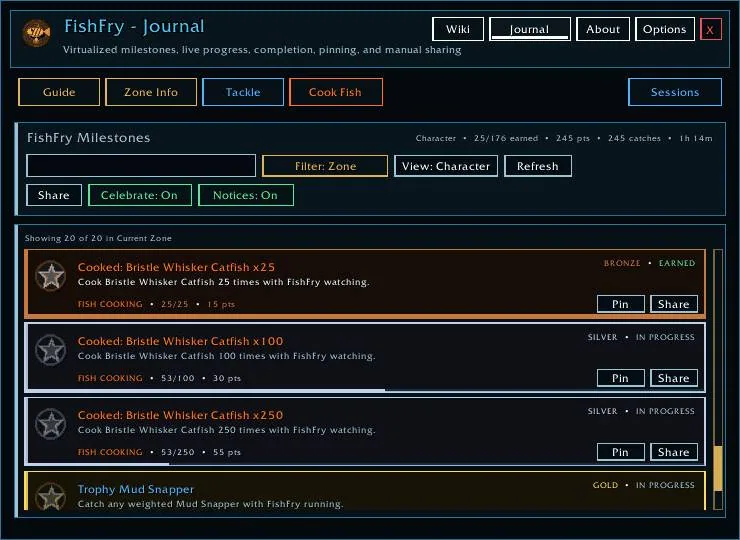Focus the milestones search field
The width and height of the screenshot is (740, 540).
point(141,166)
